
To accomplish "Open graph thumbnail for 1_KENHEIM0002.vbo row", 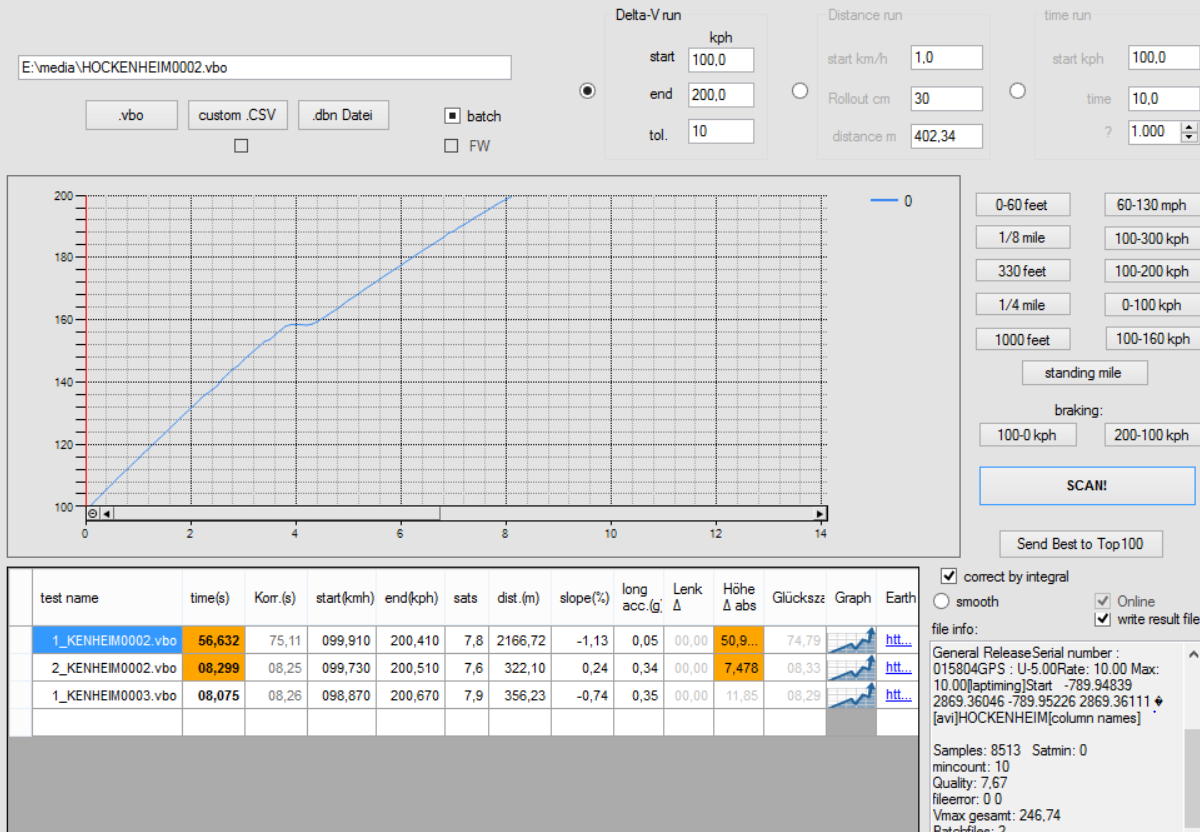I will (x=852, y=640).
